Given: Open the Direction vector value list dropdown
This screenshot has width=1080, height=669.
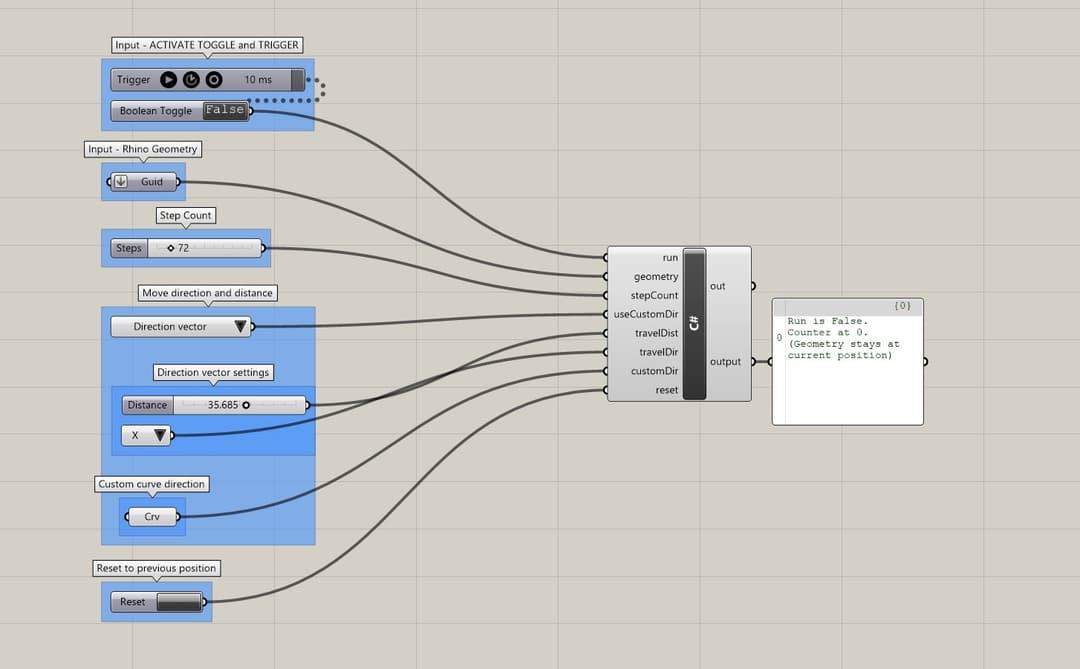Looking at the screenshot, I should point(240,327).
